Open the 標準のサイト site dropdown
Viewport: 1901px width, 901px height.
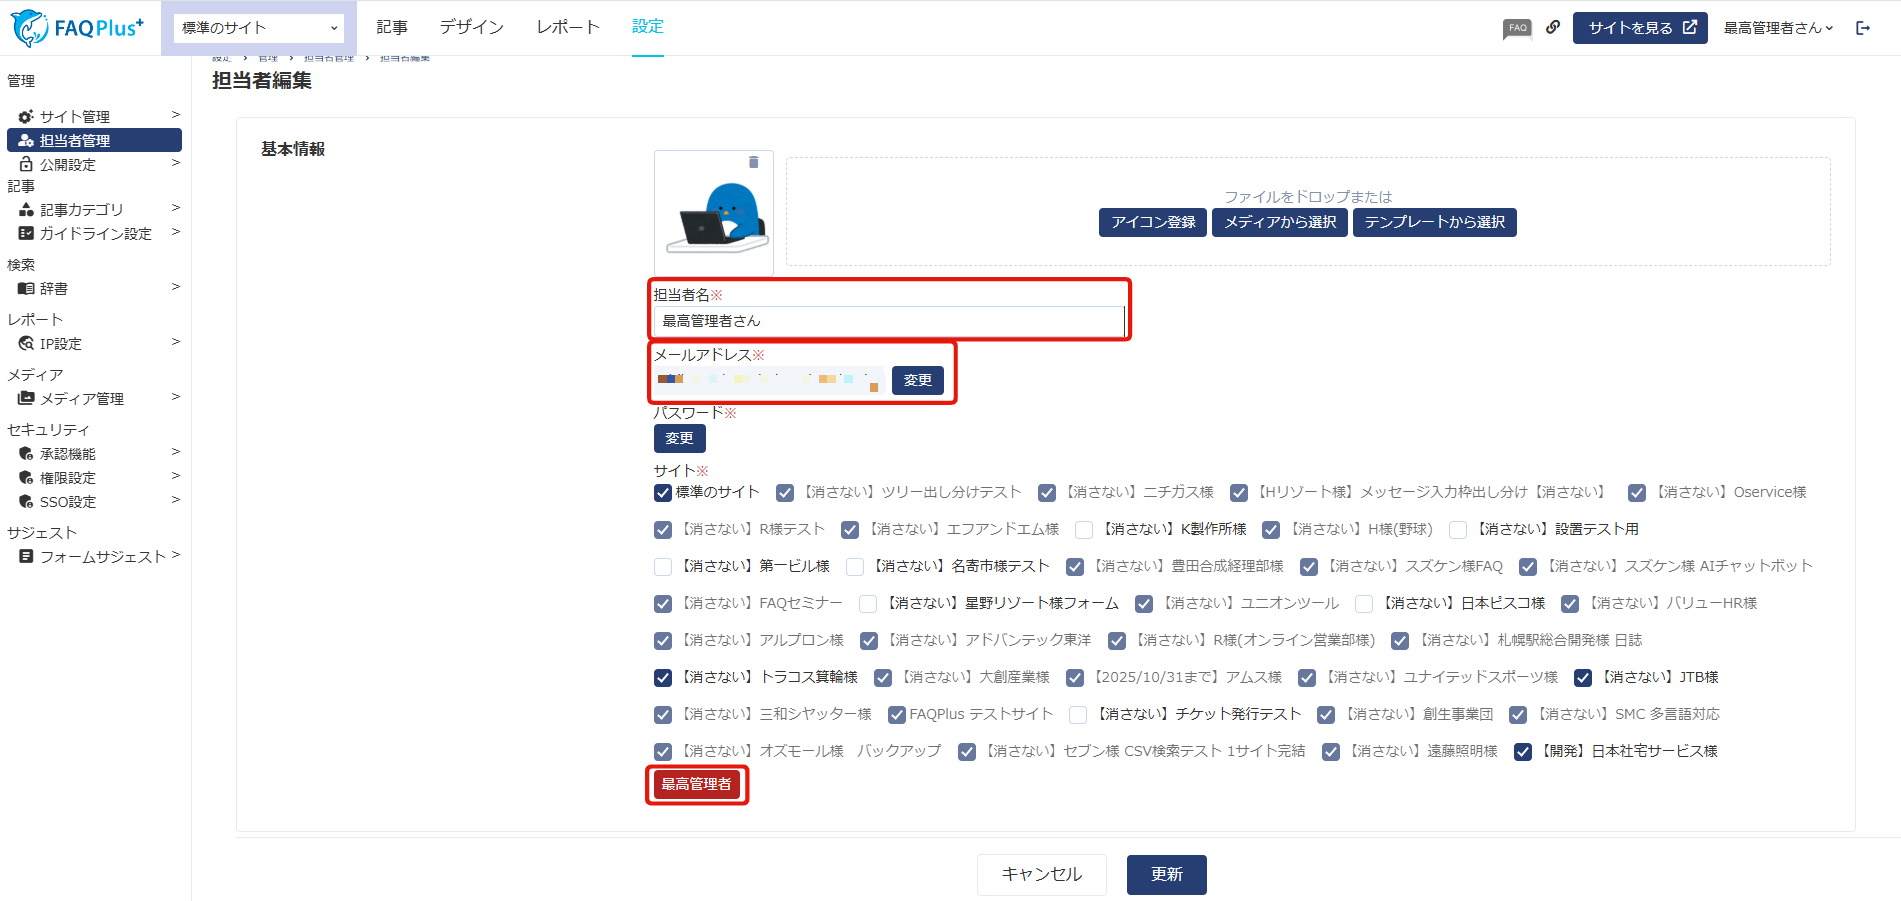click(259, 28)
